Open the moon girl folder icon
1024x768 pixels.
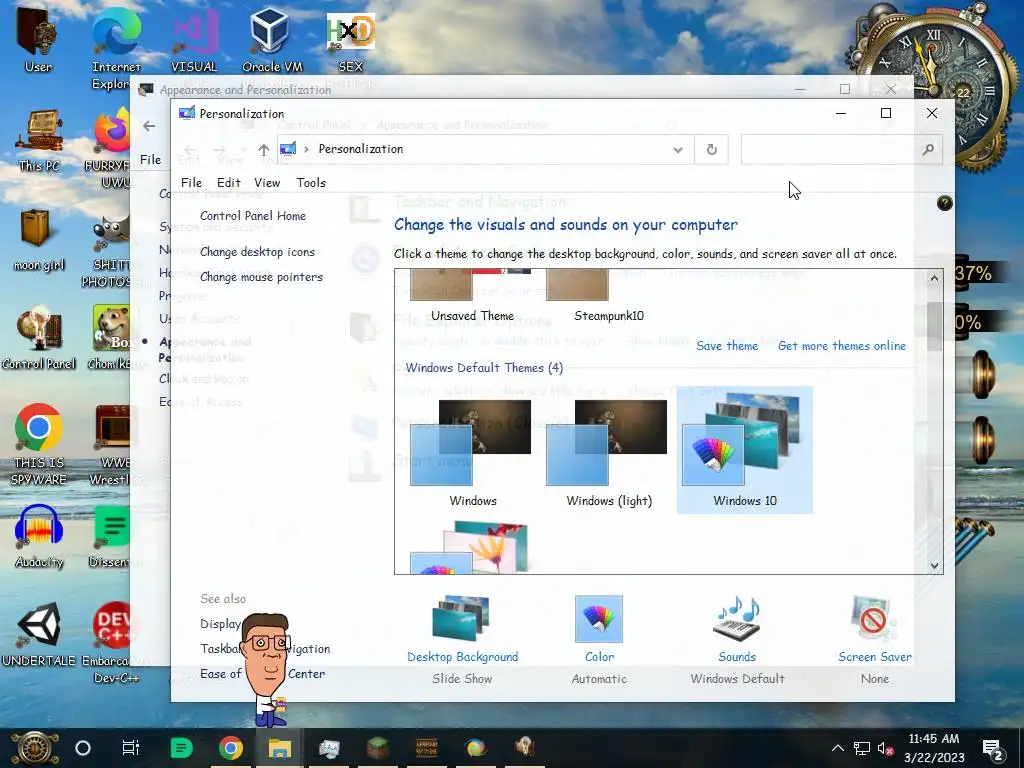[38, 240]
